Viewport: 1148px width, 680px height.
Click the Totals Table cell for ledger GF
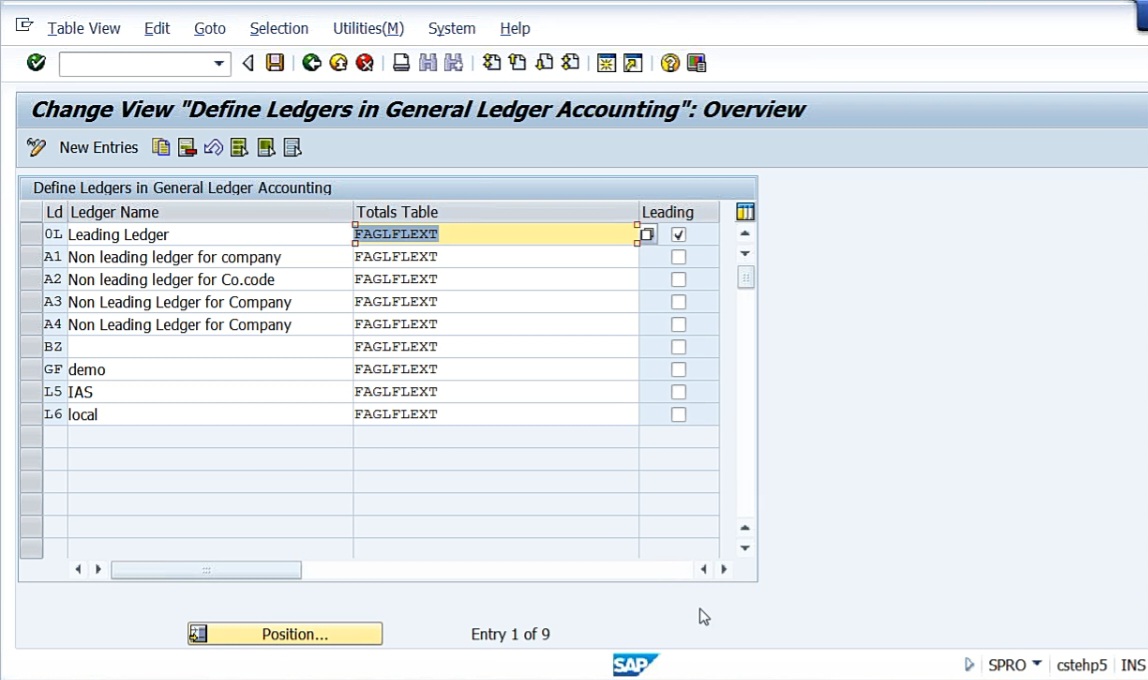(x=496, y=370)
